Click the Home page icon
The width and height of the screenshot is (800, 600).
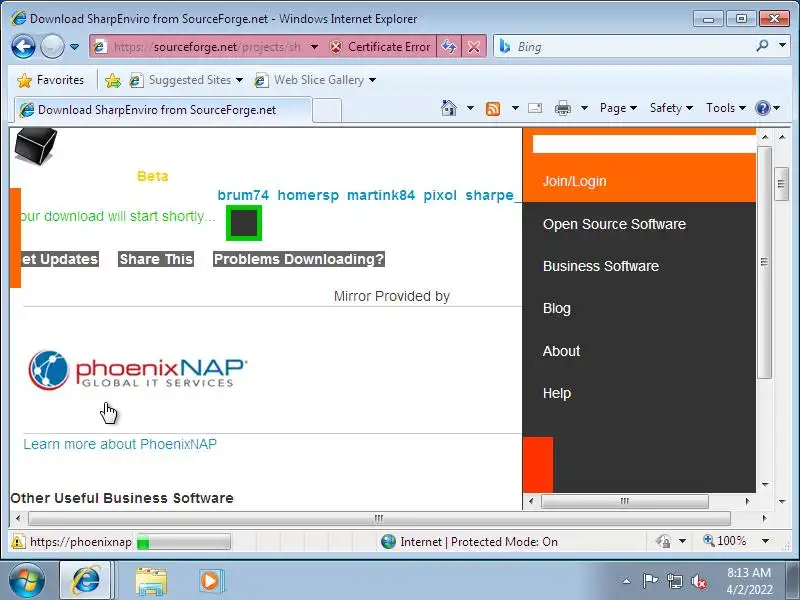click(x=449, y=108)
